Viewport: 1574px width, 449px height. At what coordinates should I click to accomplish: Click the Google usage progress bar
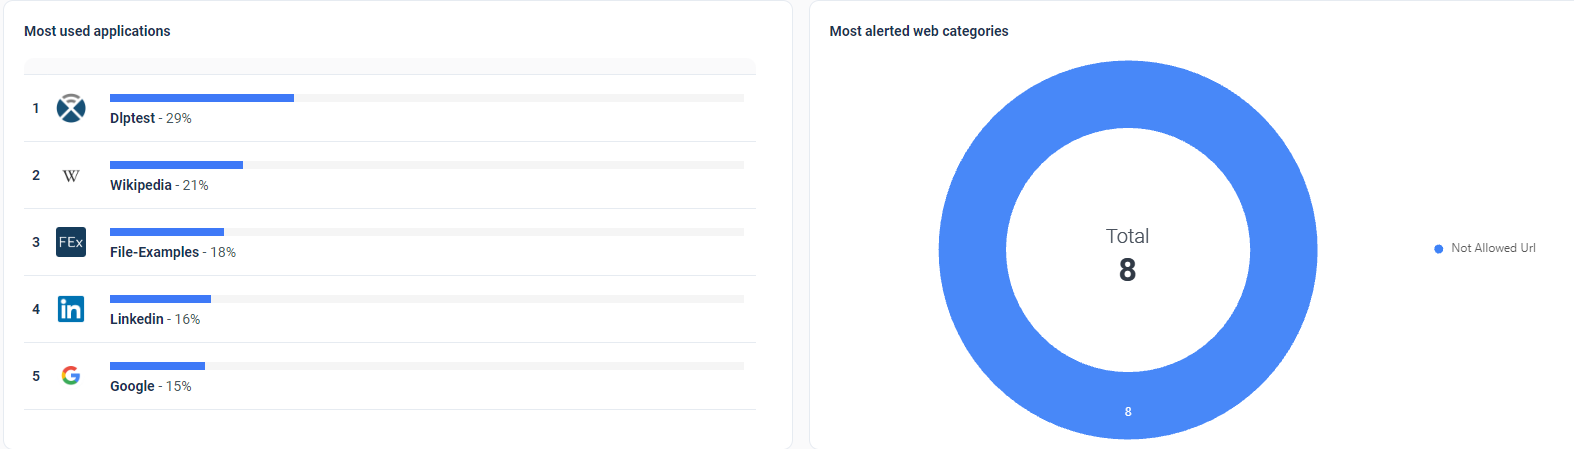pos(427,366)
